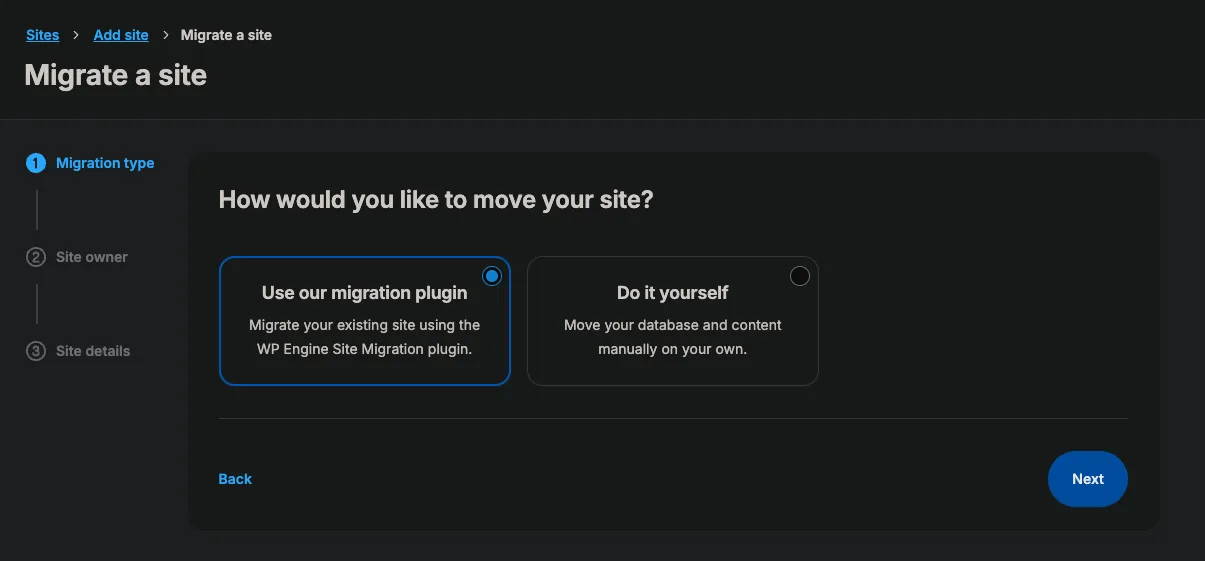Image resolution: width=1205 pixels, height=561 pixels.
Task: Choose the Do it yourself card title
Action: coord(672,293)
